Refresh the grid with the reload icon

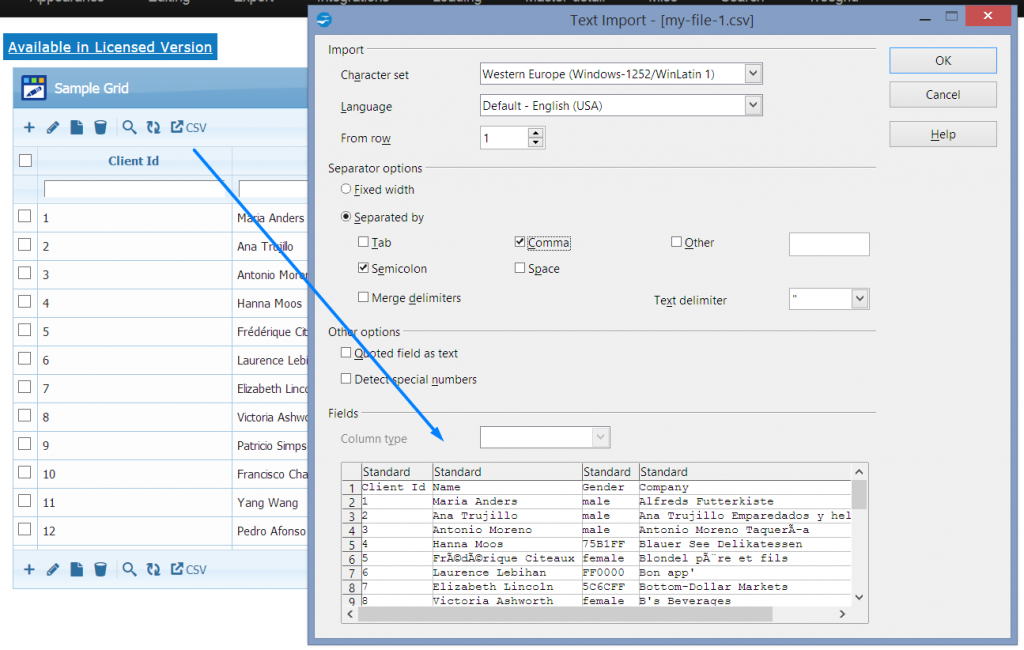[152, 127]
